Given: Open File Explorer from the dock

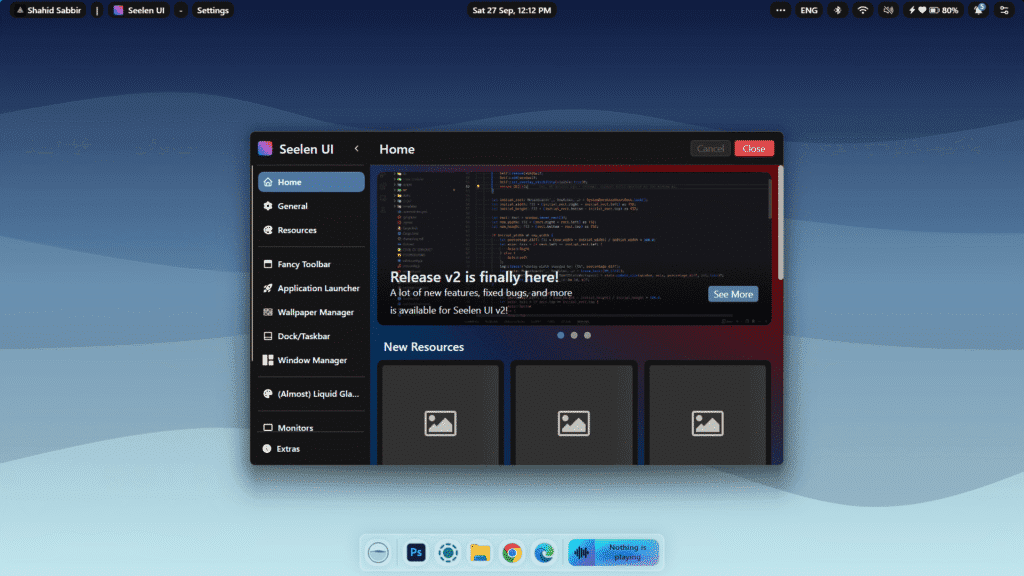Looking at the screenshot, I should [480, 552].
